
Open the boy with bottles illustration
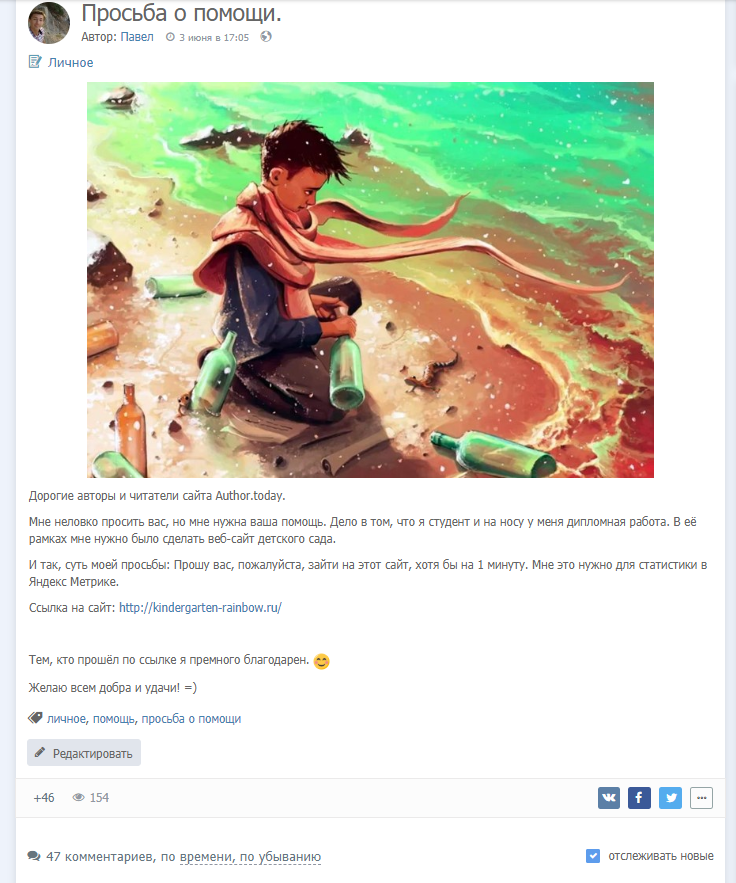coord(370,280)
